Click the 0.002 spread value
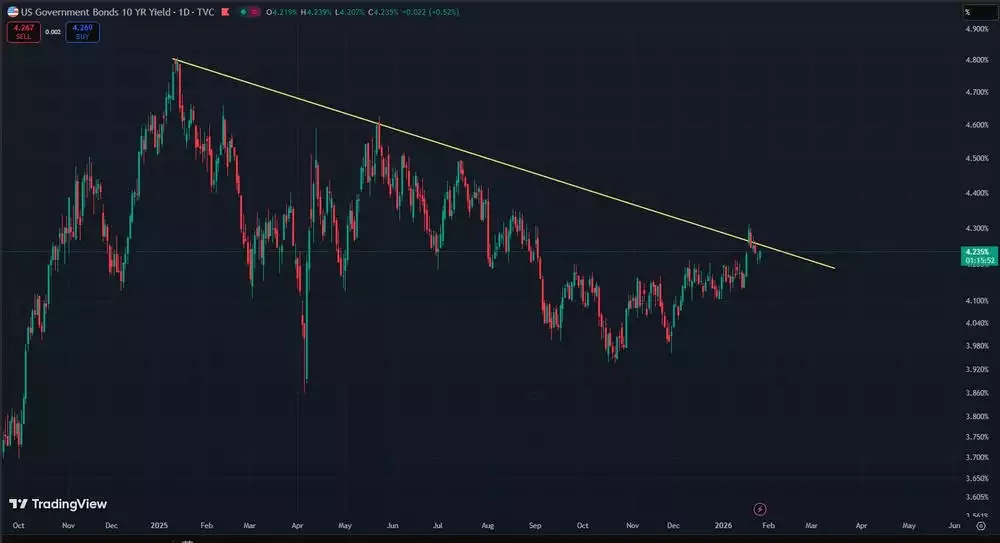 click(53, 32)
